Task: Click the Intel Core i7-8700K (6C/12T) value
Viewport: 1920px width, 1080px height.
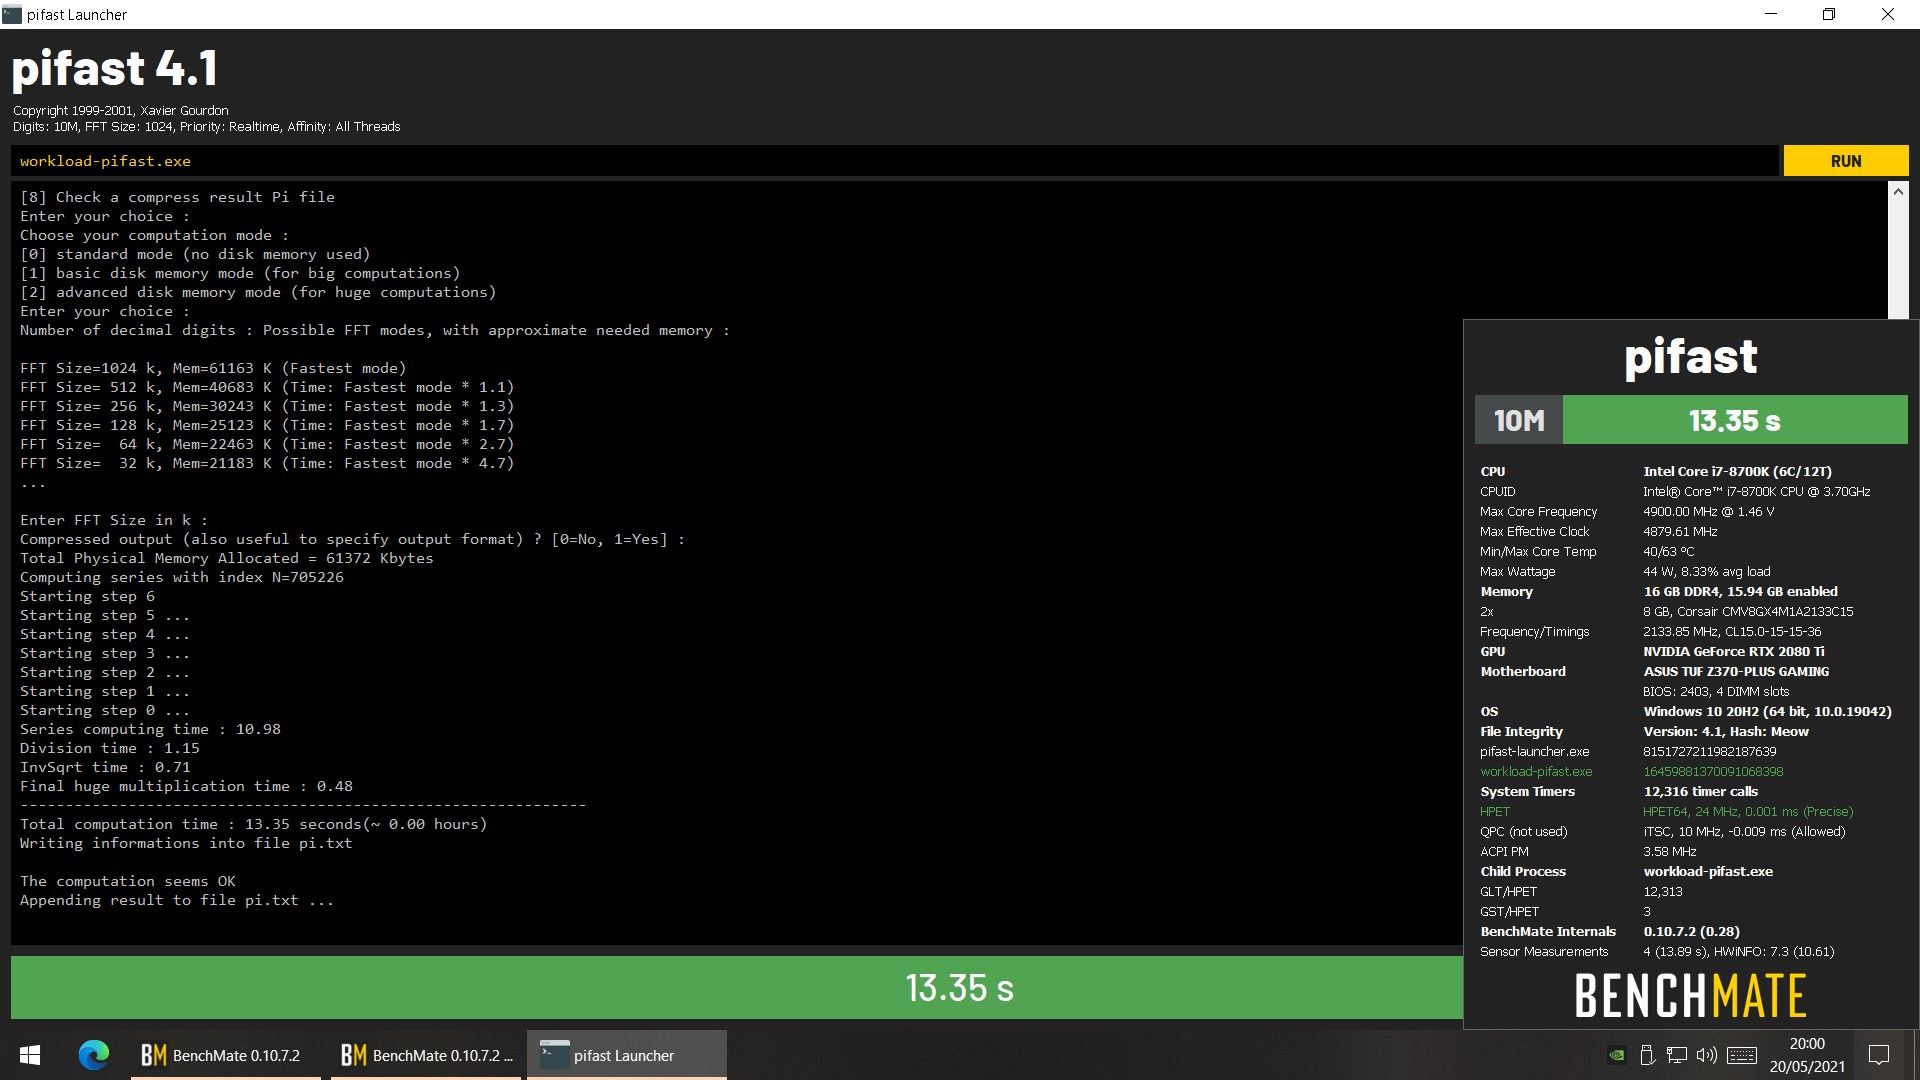Action: (x=1737, y=471)
